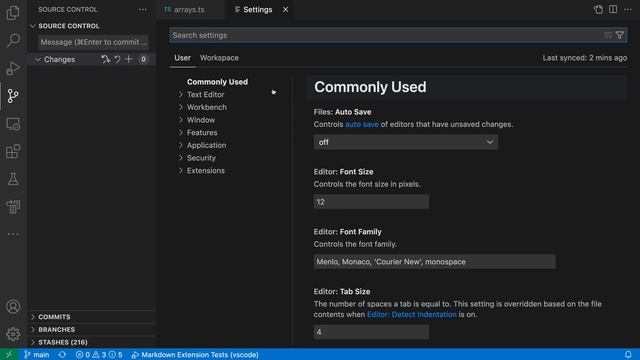Open the Run and Debug view
640x360 pixels.
tap(13, 68)
